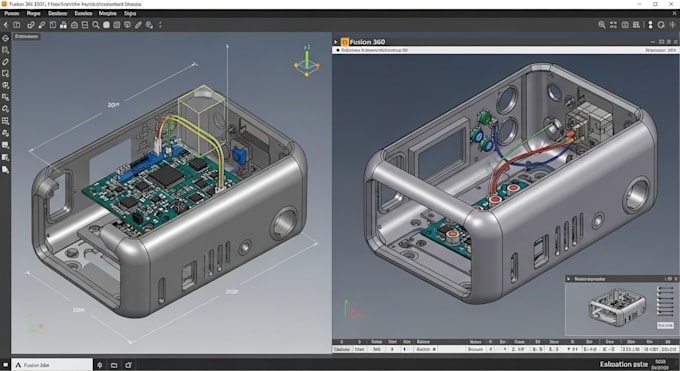Select the pencil sketch icon in the top toolbar
Viewport: 680px width, 371px height.
tap(138, 25)
